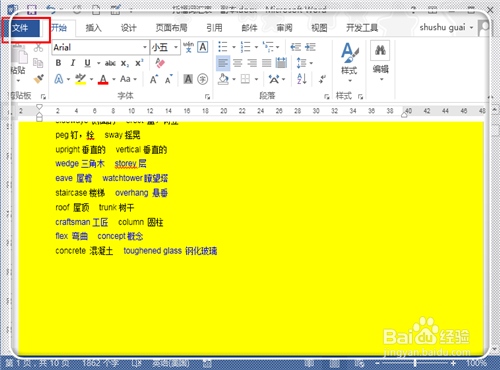Open the 编辑 (Editing) binoculars button
This screenshot has height=370, width=500.
click(x=380, y=62)
